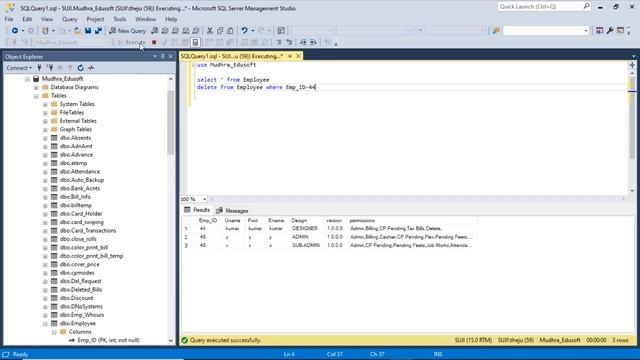Stop the executing query with red square
Screen dimensions: 640x360
(x=154, y=42)
